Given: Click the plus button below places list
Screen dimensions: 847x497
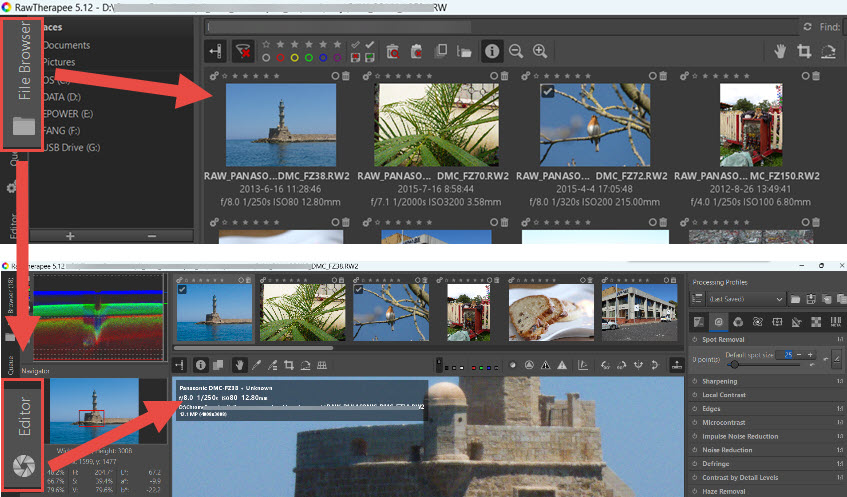Looking at the screenshot, I should tap(70, 236).
